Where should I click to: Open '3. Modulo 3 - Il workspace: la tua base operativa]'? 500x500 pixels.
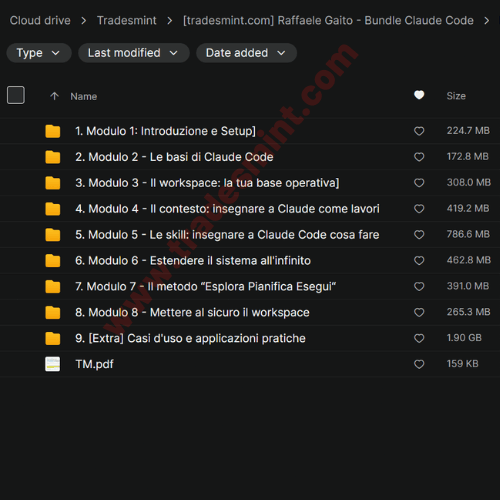point(207,183)
